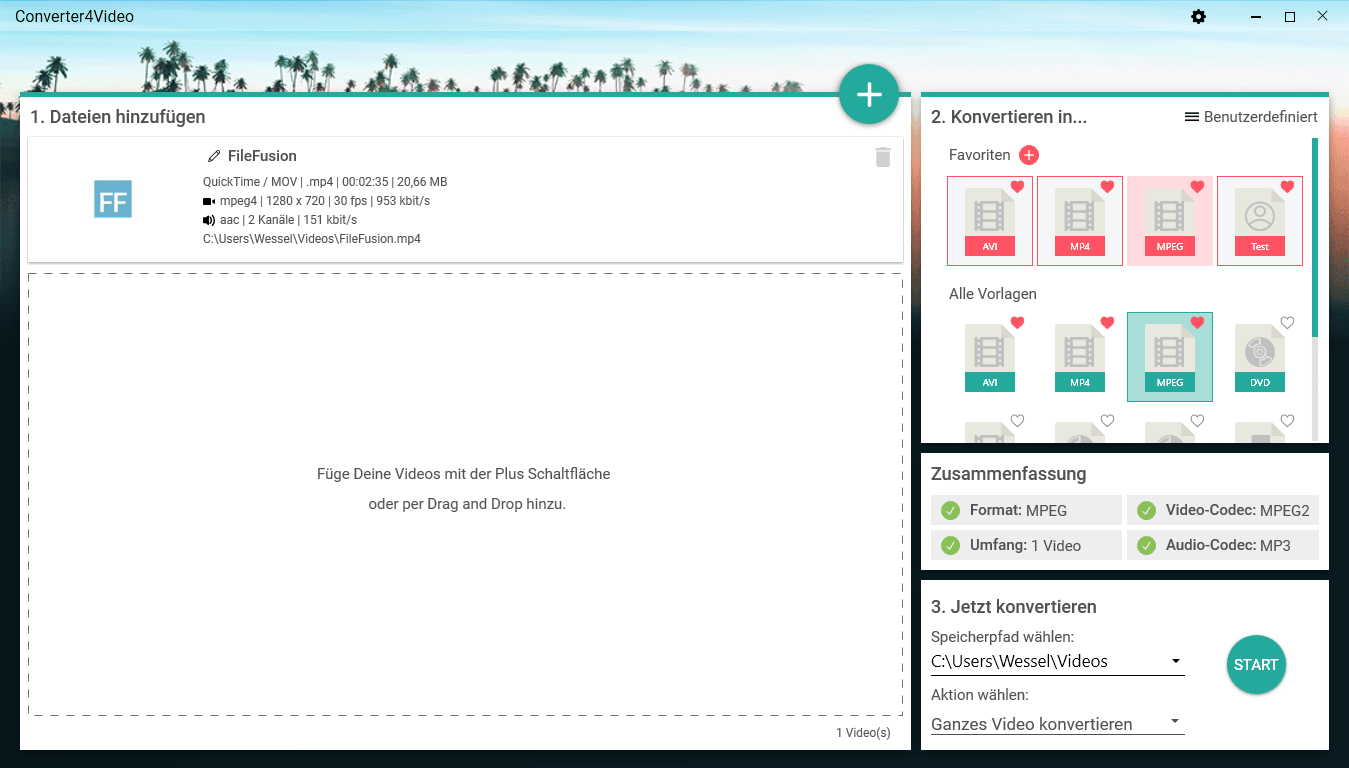Unfavorite the MPEG template in Alle Vorlagen
The height and width of the screenshot is (768, 1349).
pos(1197,323)
